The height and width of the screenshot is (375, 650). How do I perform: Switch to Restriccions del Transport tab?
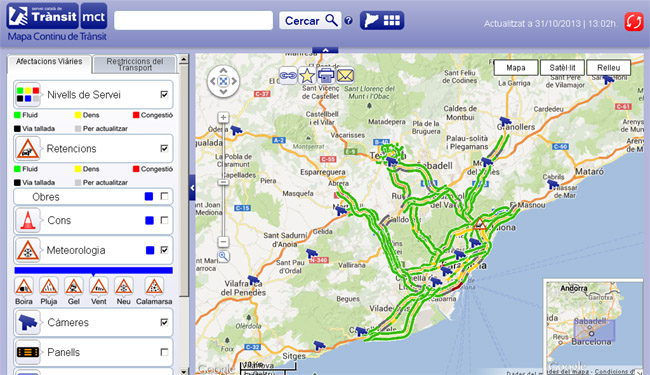pyautogui.click(x=135, y=64)
